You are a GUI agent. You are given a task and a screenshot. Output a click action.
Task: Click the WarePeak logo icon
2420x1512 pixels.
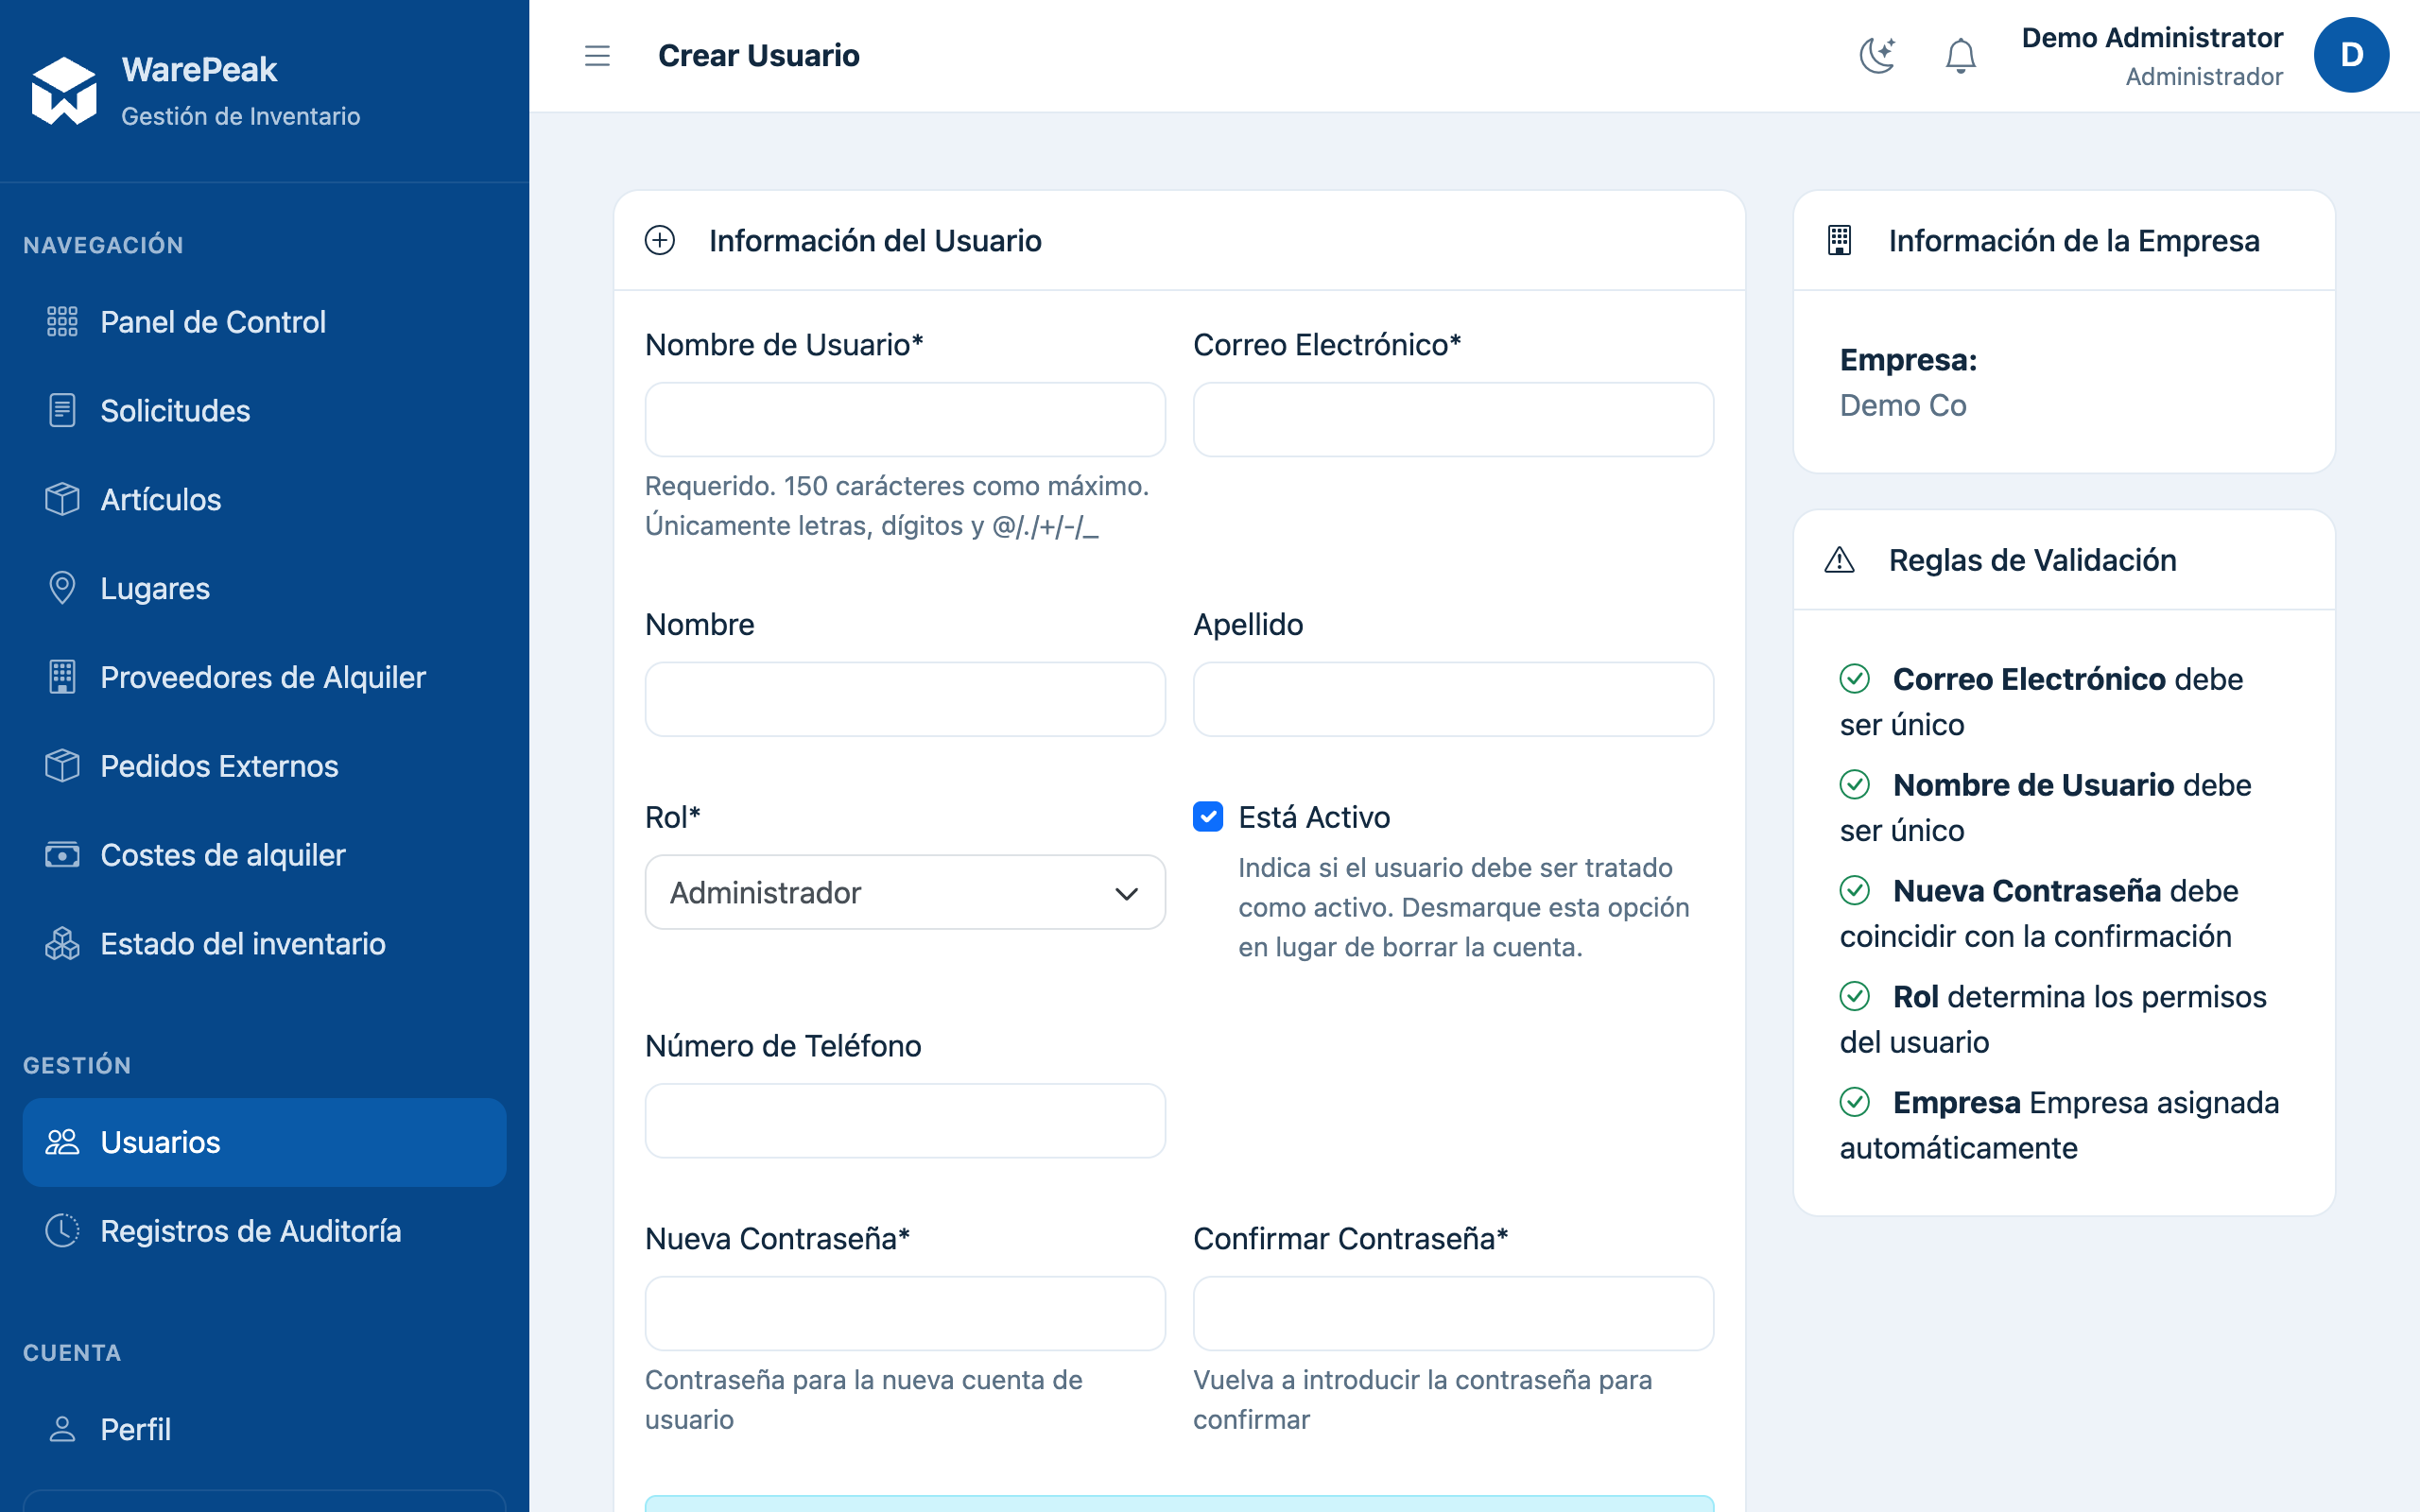[x=64, y=90]
